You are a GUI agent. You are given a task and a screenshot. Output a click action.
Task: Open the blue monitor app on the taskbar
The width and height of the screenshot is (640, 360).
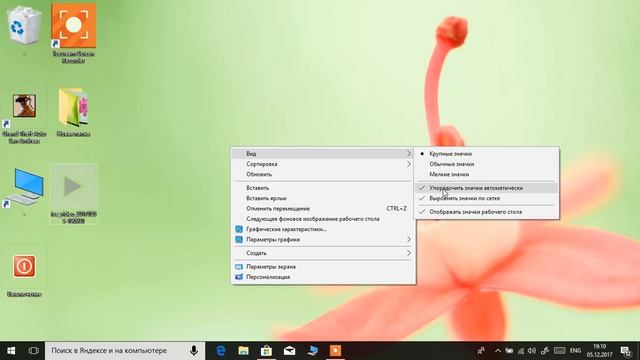pyautogui.click(x=313, y=351)
